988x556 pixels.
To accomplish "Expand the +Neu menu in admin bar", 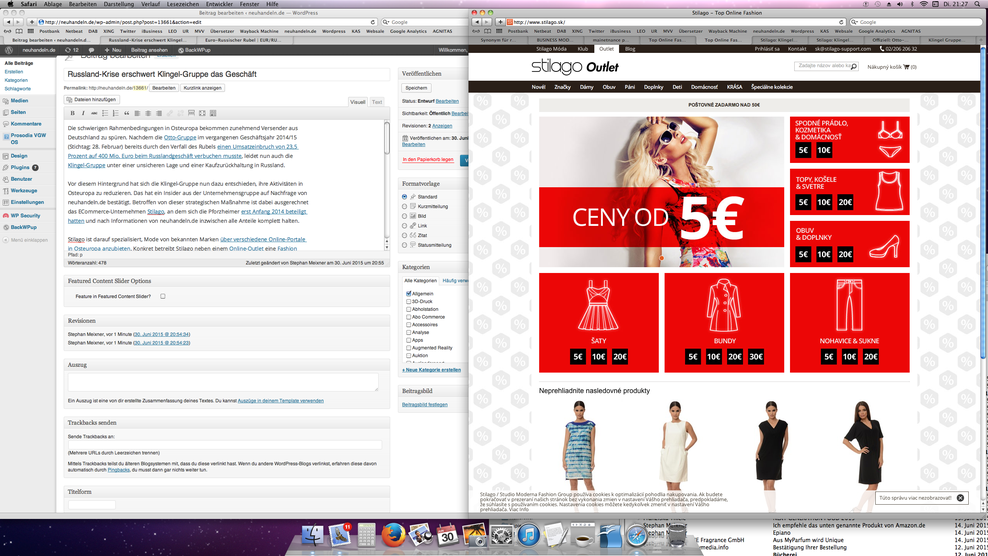I will (x=113, y=50).
